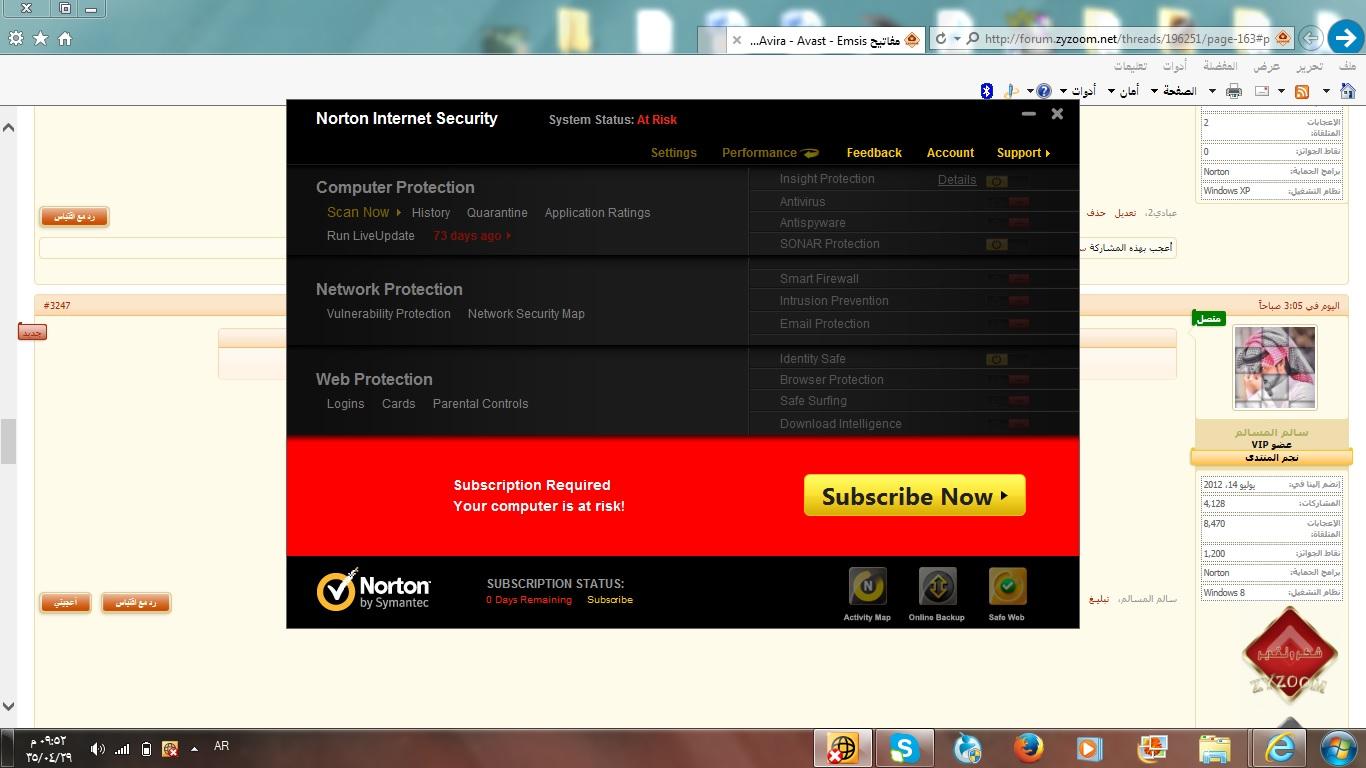1366x768 pixels.
Task: Select the Avira - Avast browser tab
Action: [x=824, y=40]
